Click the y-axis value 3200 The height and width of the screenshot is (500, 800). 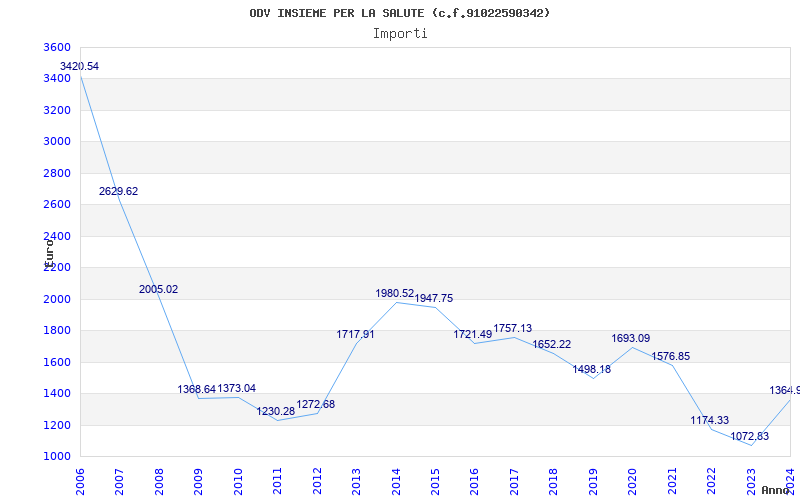[x=55, y=110]
